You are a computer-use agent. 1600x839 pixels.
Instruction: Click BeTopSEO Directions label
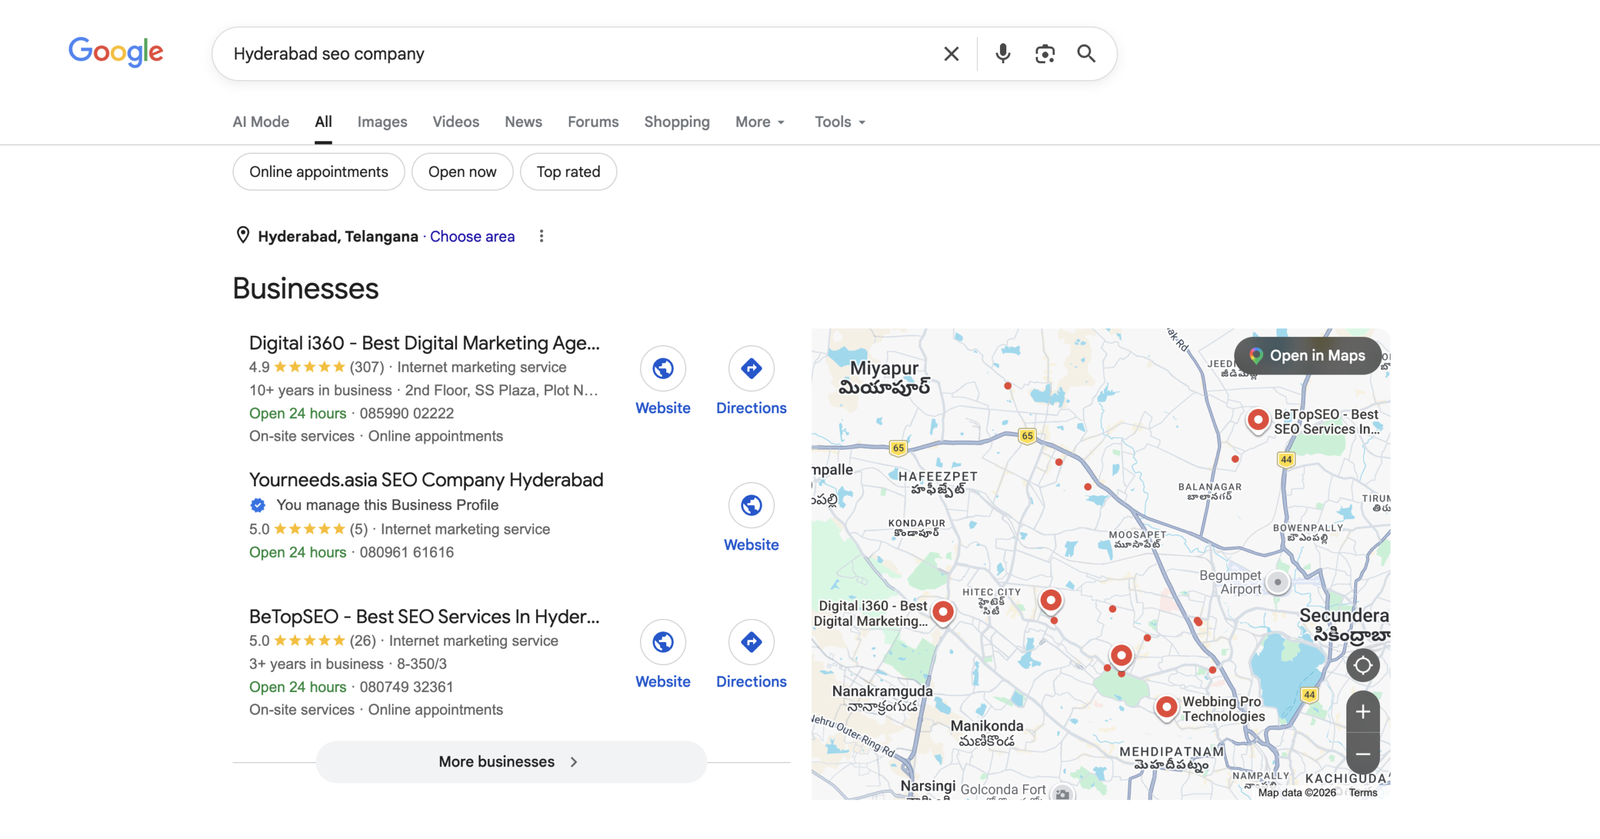tap(751, 682)
